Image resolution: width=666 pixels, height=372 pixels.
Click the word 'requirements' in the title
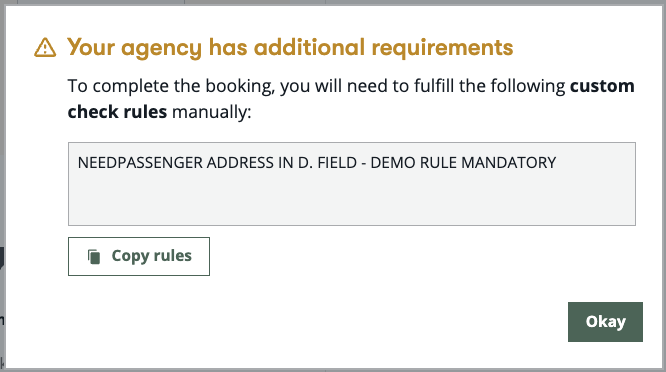click(x=442, y=47)
